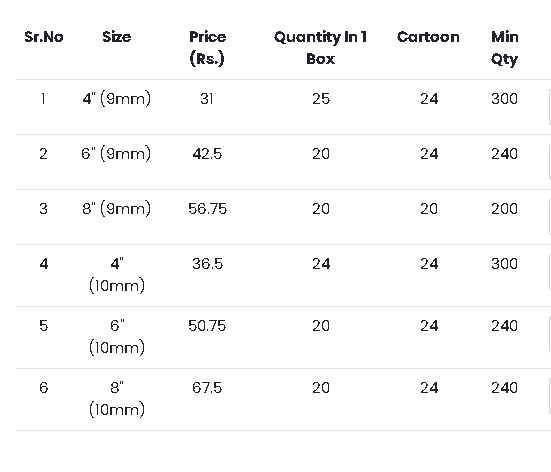Click the price value 56.75

pyautogui.click(x=207, y=209)
